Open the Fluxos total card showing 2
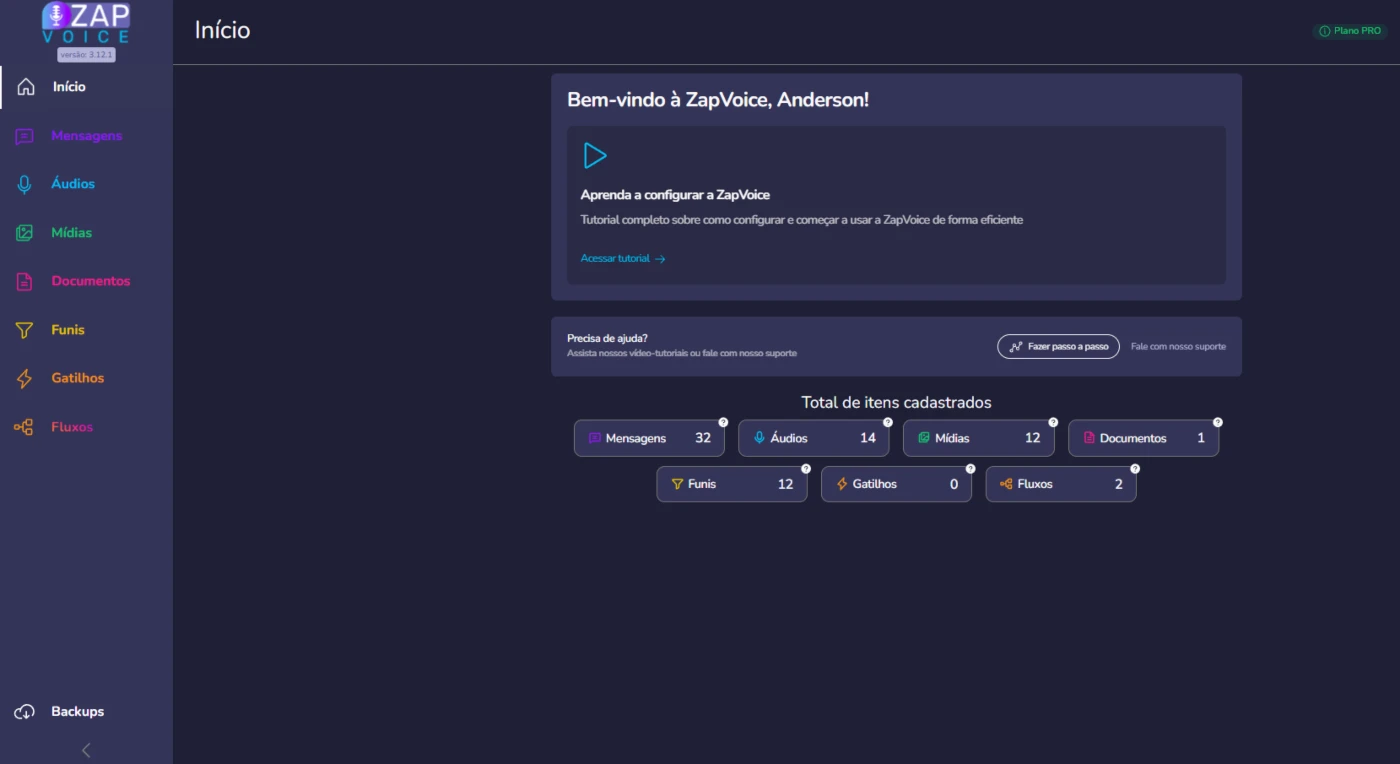The width and height of the screenshot is (1400, 764). (1061, 484)
